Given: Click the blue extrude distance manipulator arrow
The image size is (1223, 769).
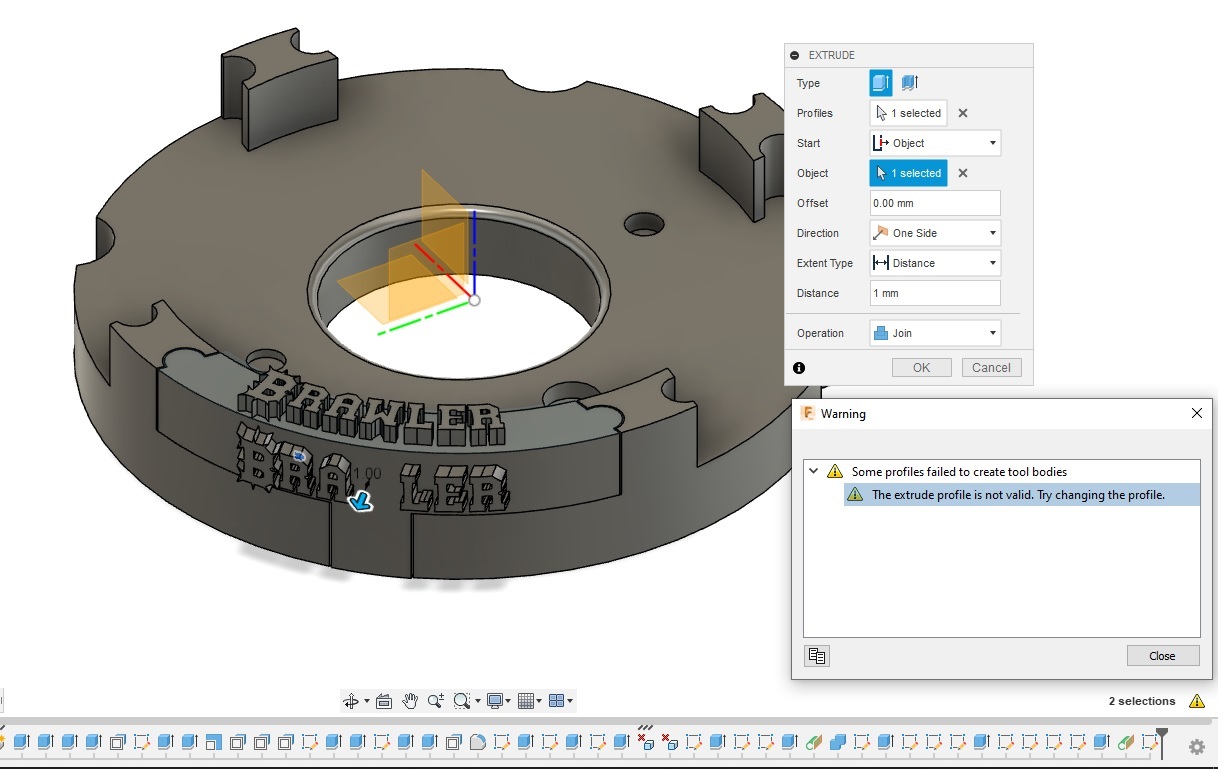Looking at the screenshot, I should (361, 502).
